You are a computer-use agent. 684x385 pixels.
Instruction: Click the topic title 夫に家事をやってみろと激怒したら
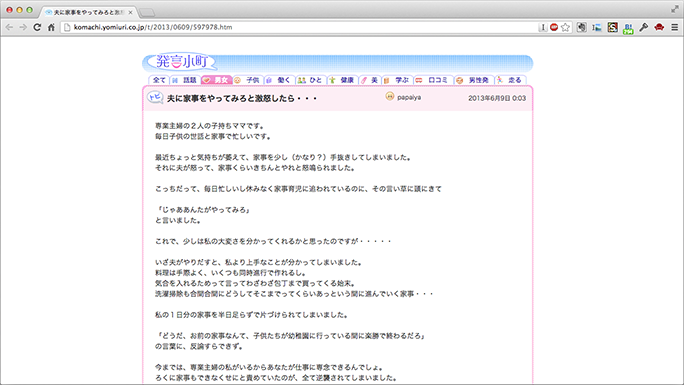242,99
